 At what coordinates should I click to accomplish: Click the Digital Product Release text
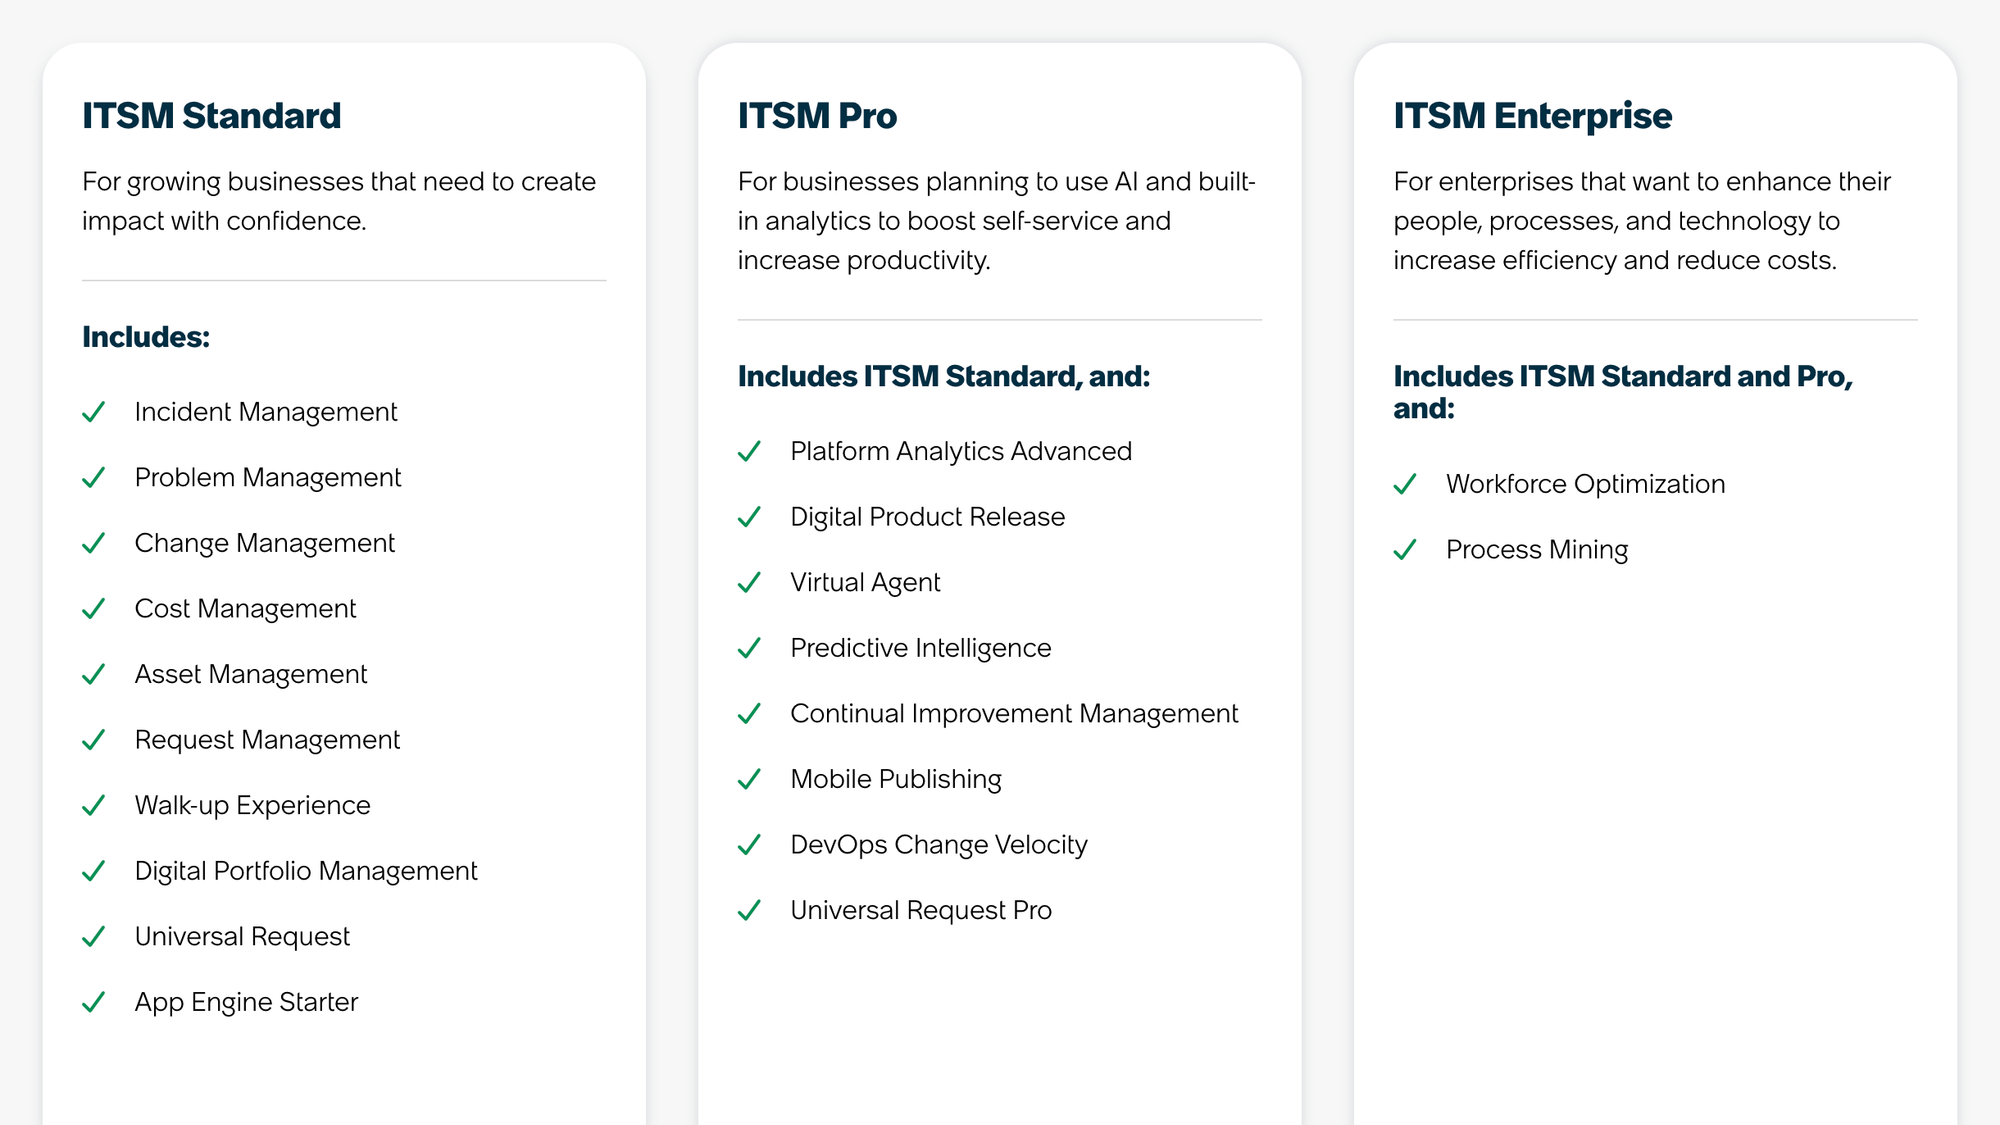pyautogui.click(x=928, y=517)
